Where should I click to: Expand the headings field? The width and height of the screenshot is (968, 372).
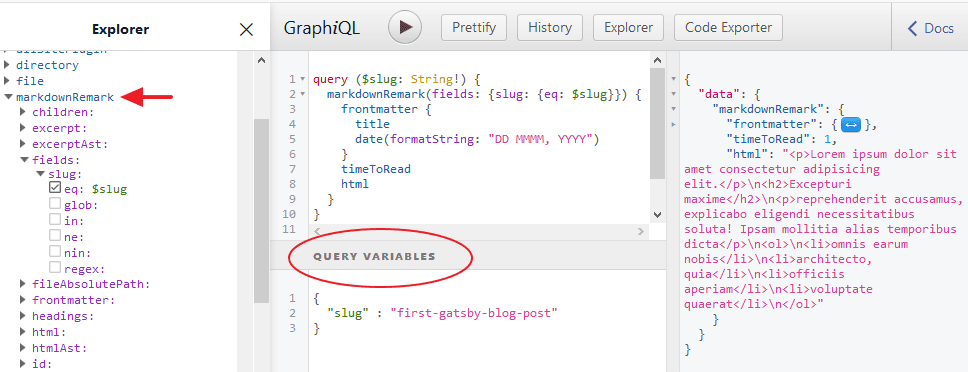click(23, 316)
